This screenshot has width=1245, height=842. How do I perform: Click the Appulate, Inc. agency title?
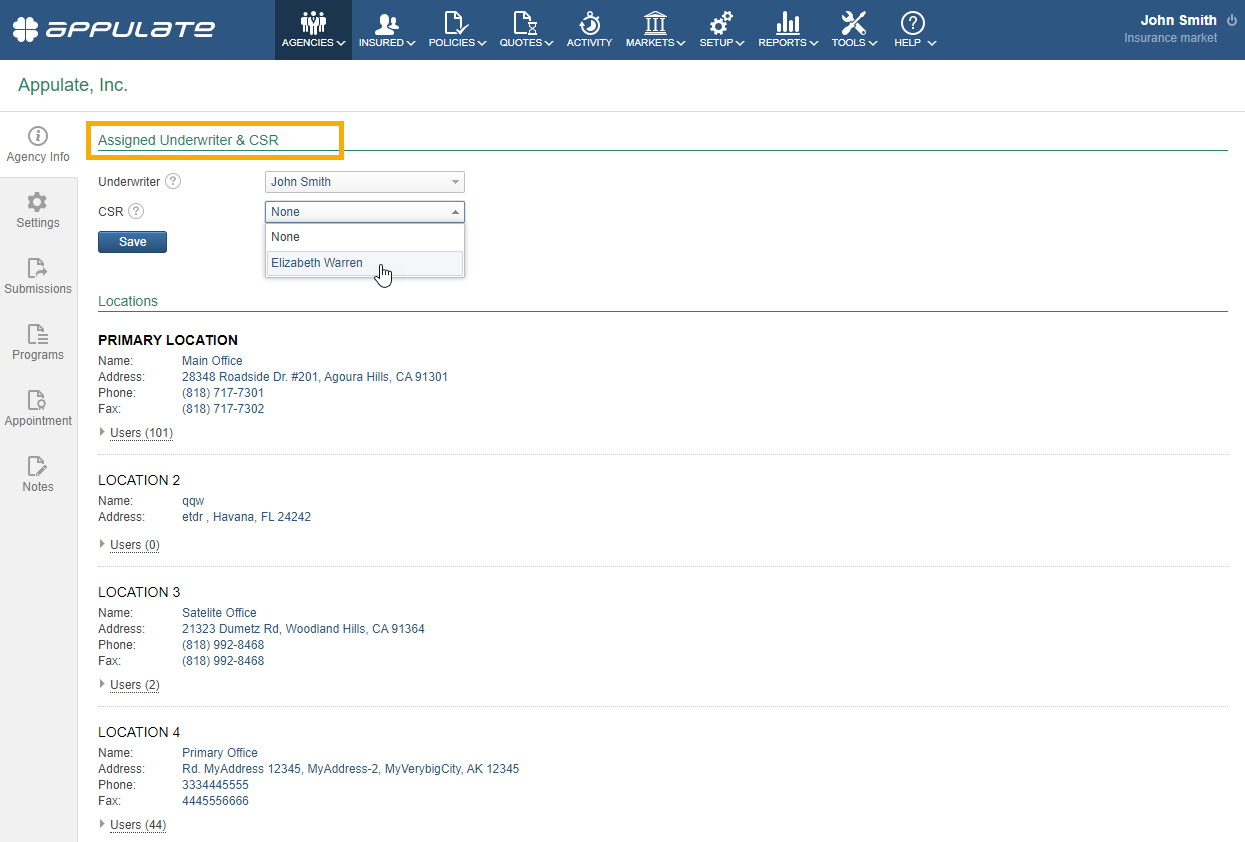73,86
